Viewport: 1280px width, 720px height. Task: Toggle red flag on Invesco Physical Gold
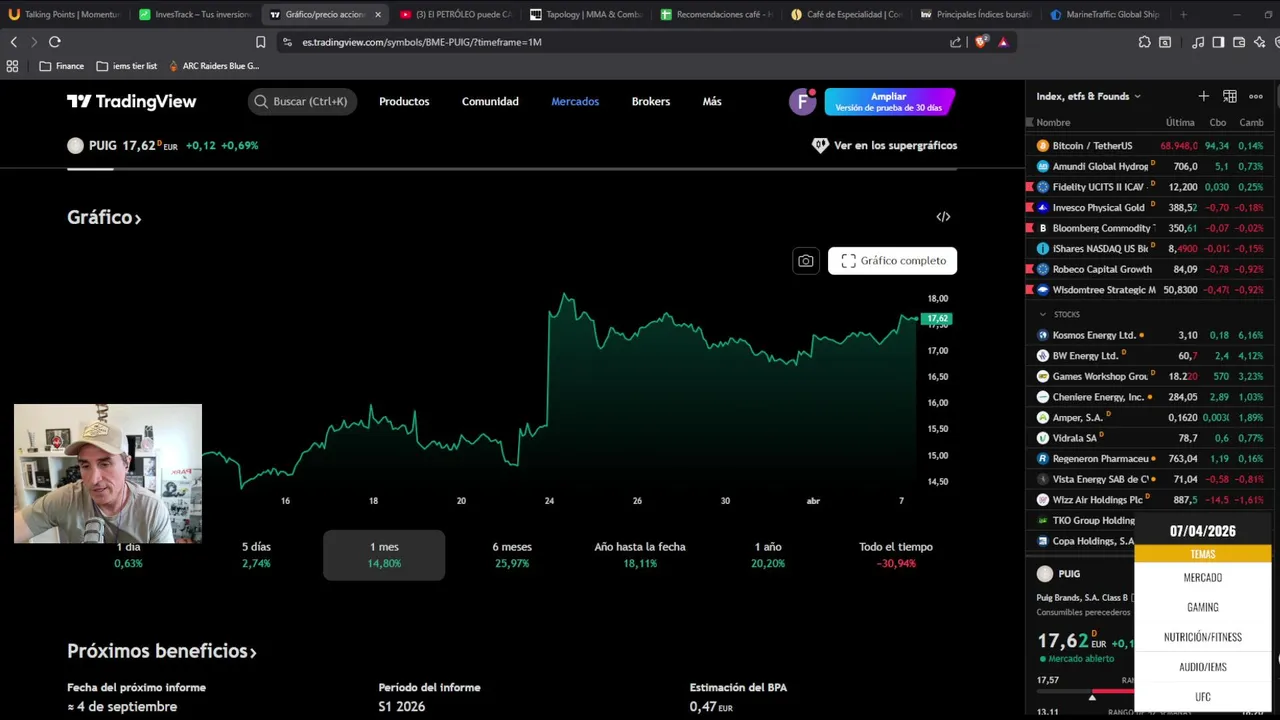[x=1030, y=208]
